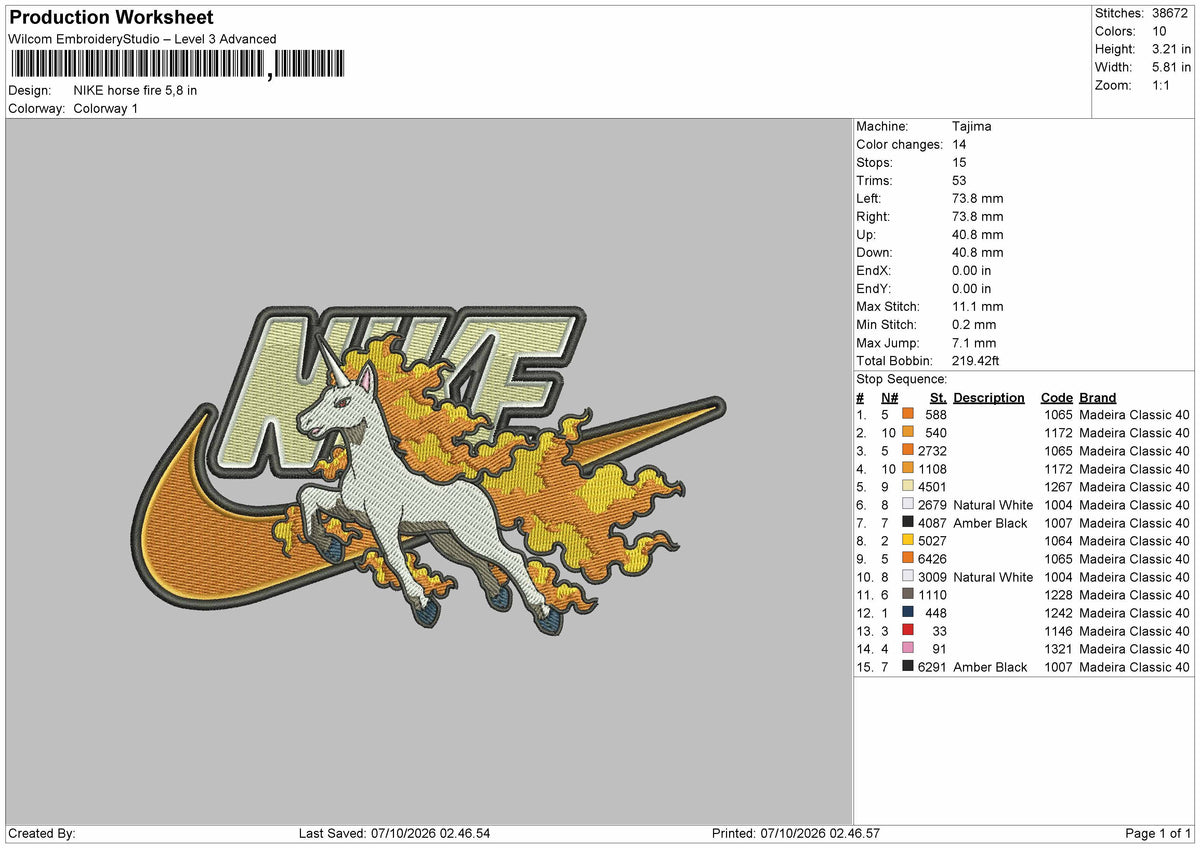Click the gray-brown swatch in stop 11

[908, 593]
